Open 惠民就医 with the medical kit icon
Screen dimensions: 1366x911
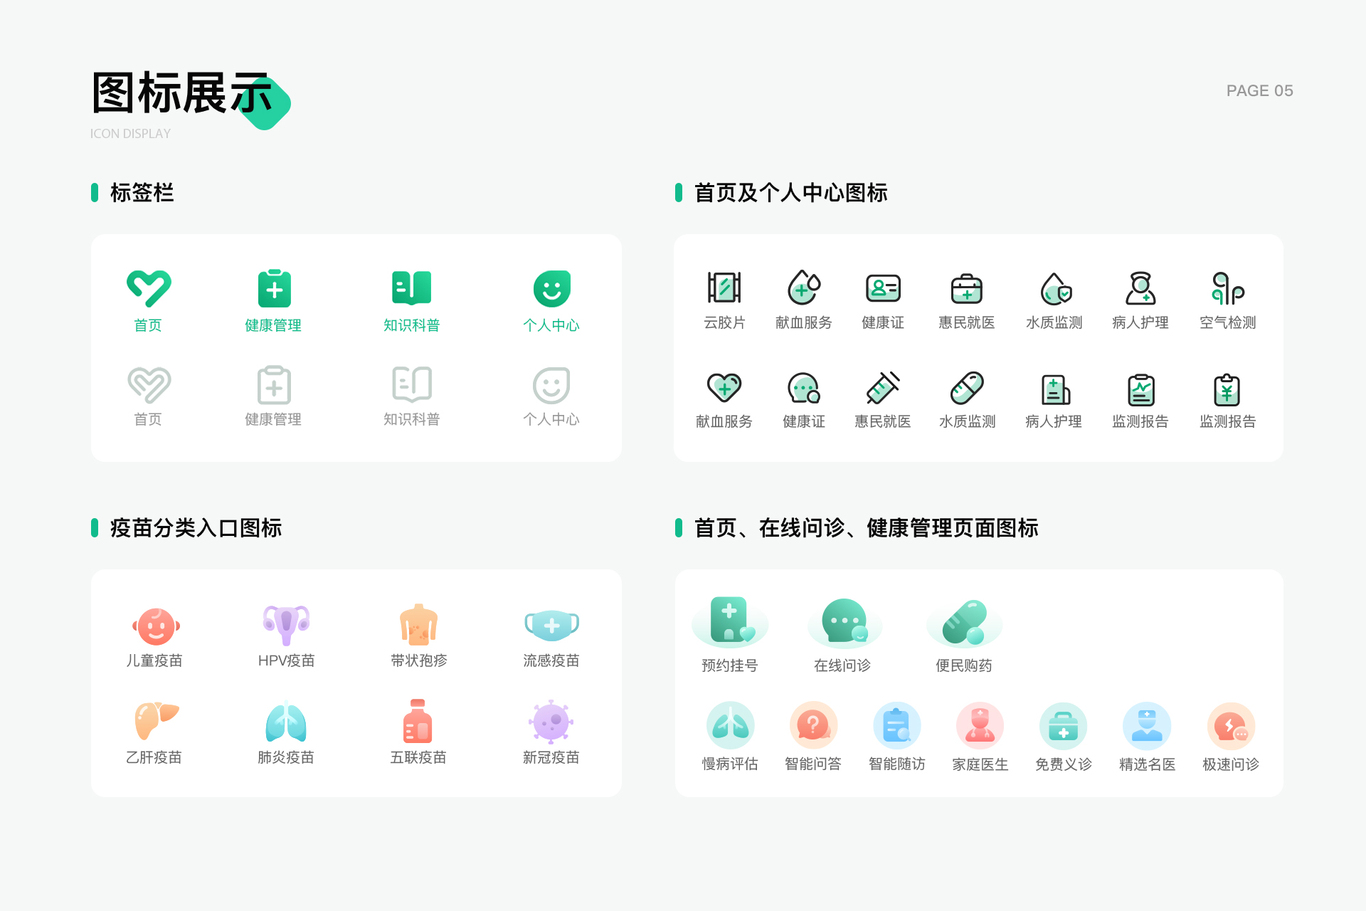pyautogui.click(x=967, y=288)
